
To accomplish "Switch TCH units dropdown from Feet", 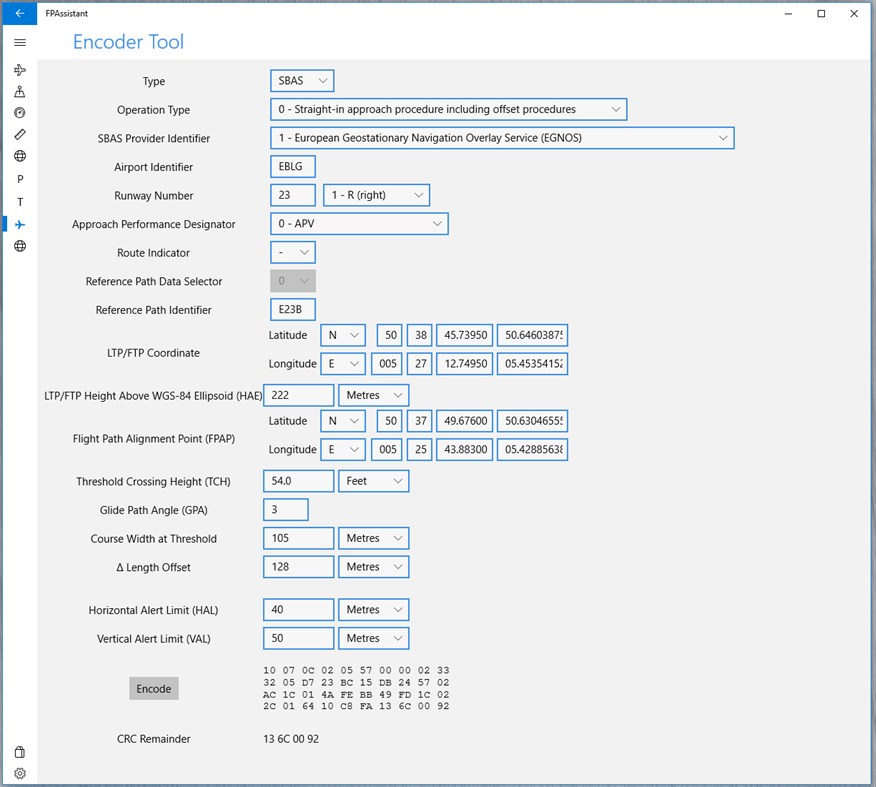I will [373, 481].
